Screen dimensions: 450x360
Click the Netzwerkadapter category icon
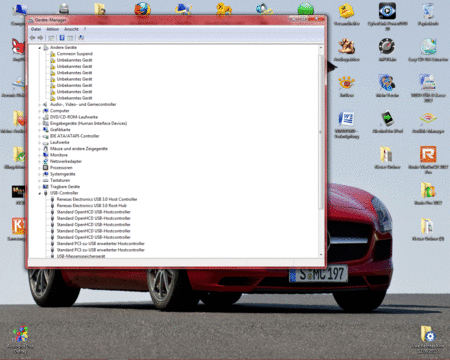(x=46, y=162)
